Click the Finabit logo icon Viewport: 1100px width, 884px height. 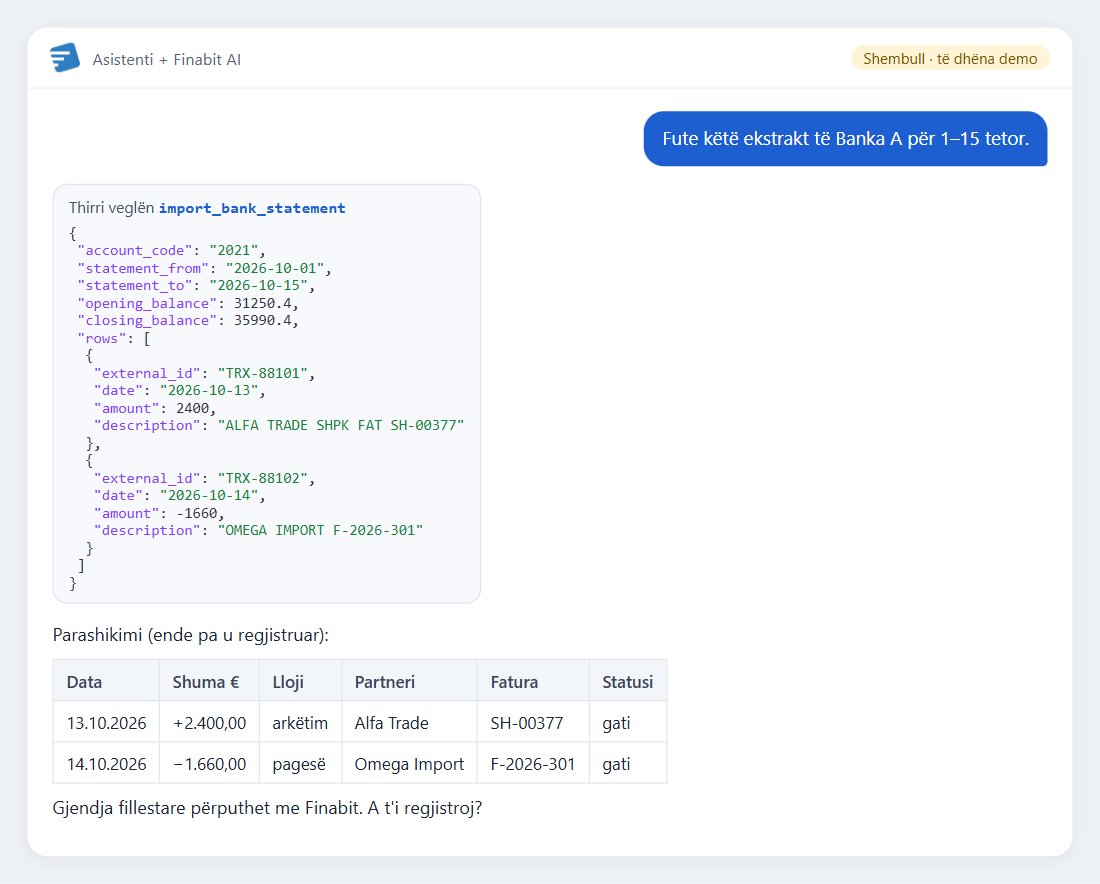pos(65,58)
